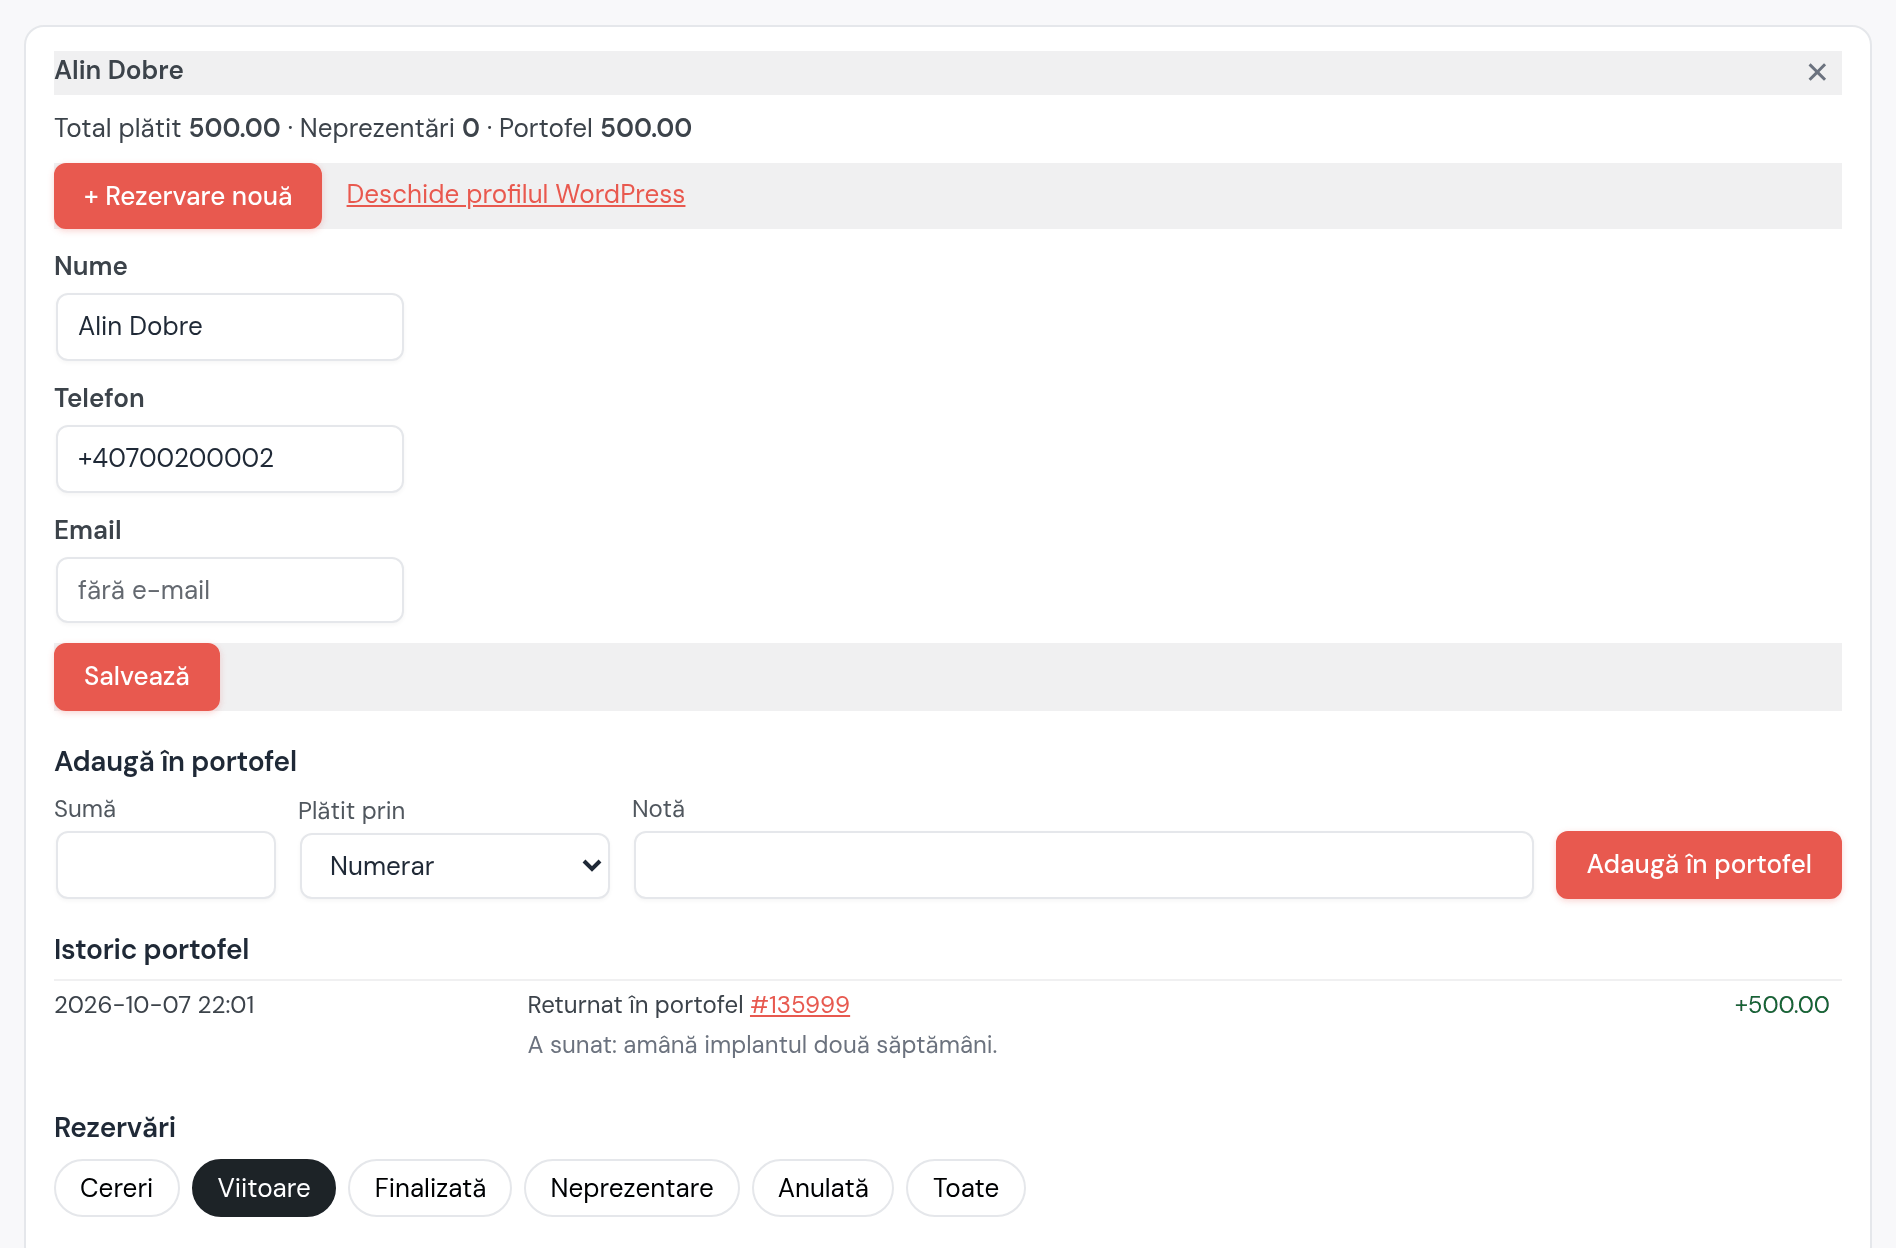Click the Sumă amount input
1896x1248 pixels.
point(166,865)
